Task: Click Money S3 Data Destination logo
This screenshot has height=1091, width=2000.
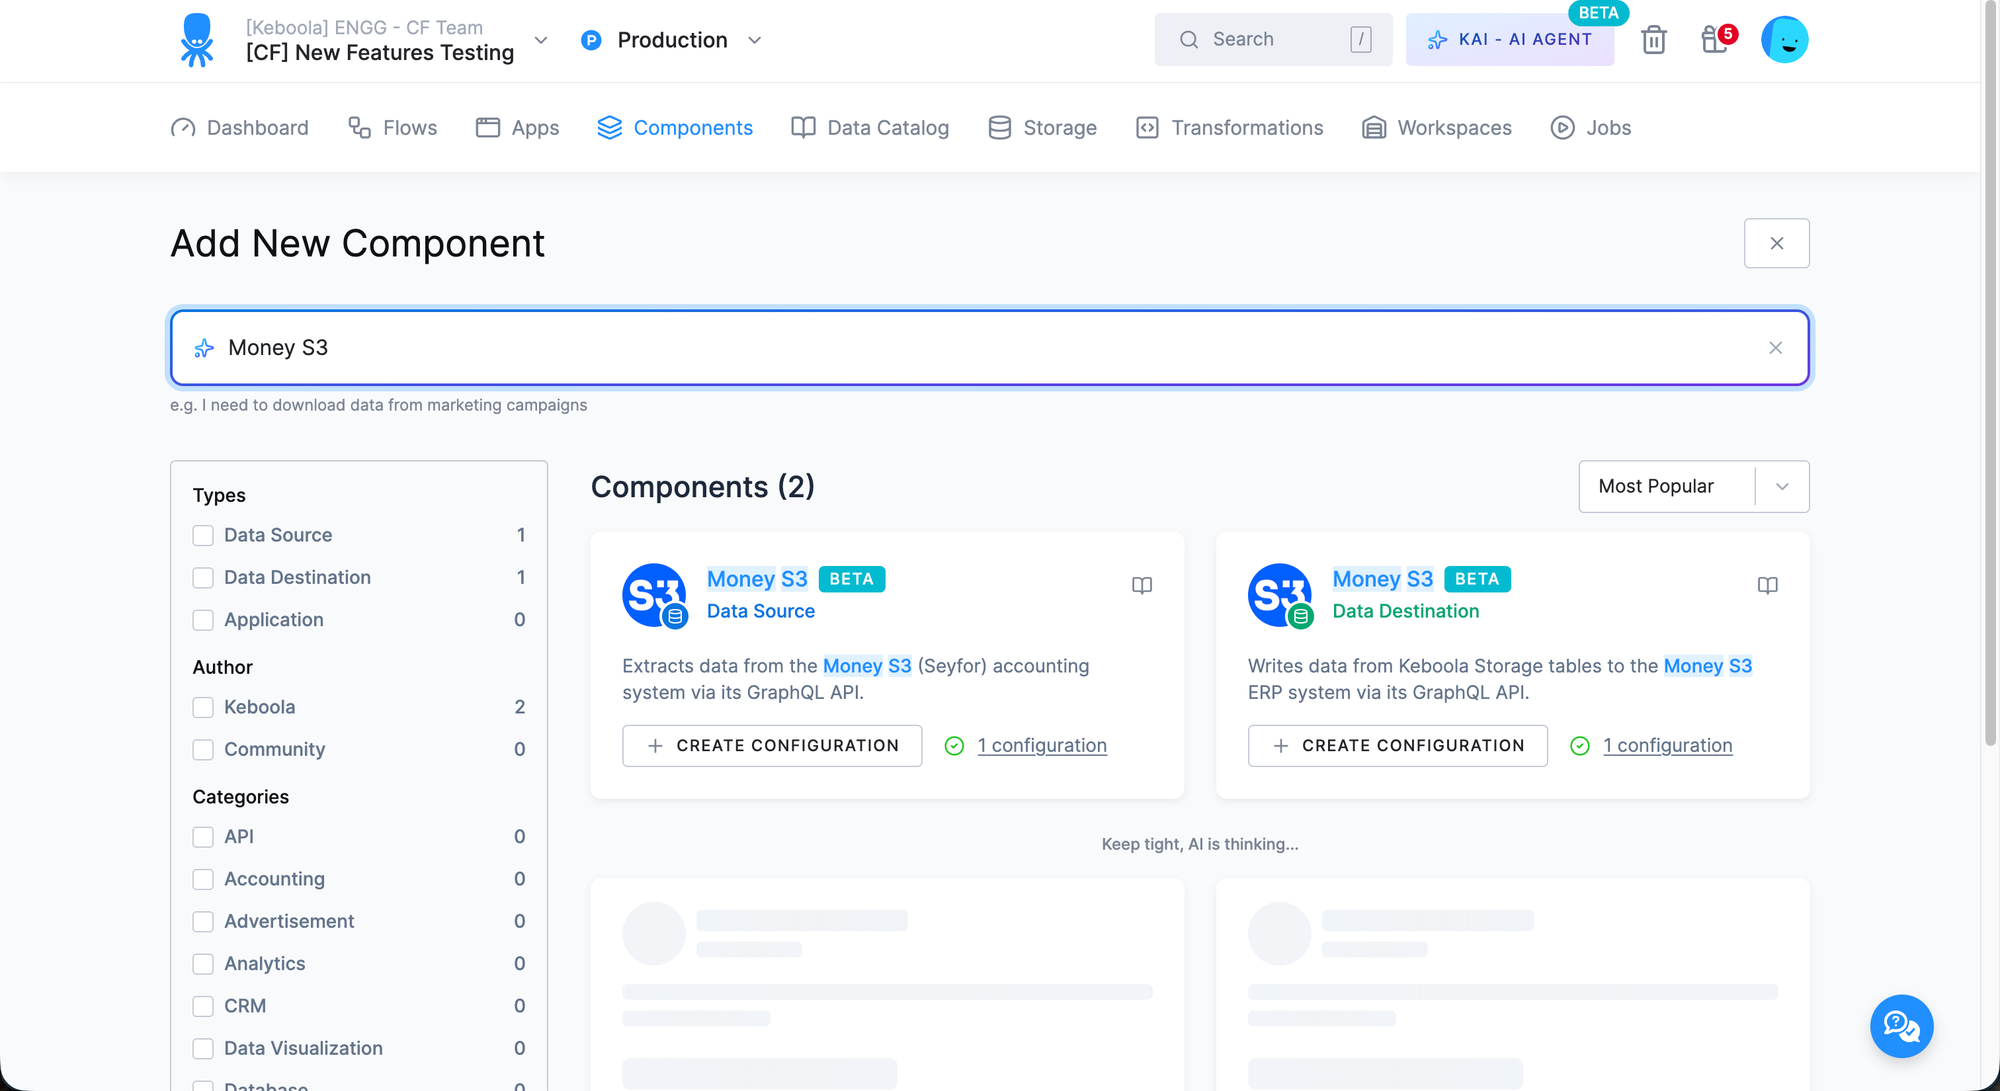Action: pyautogui.click(x=1281, y=596)
